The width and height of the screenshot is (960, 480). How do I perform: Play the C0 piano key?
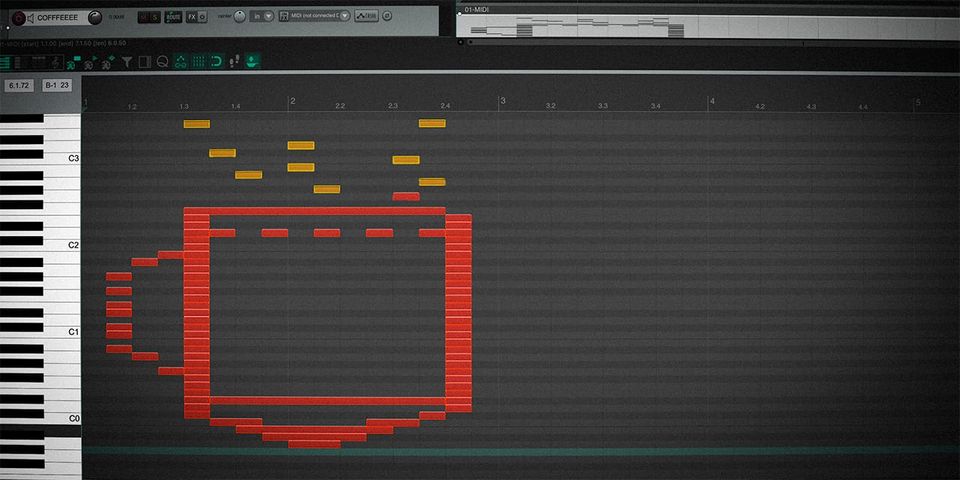coord(61,418)
